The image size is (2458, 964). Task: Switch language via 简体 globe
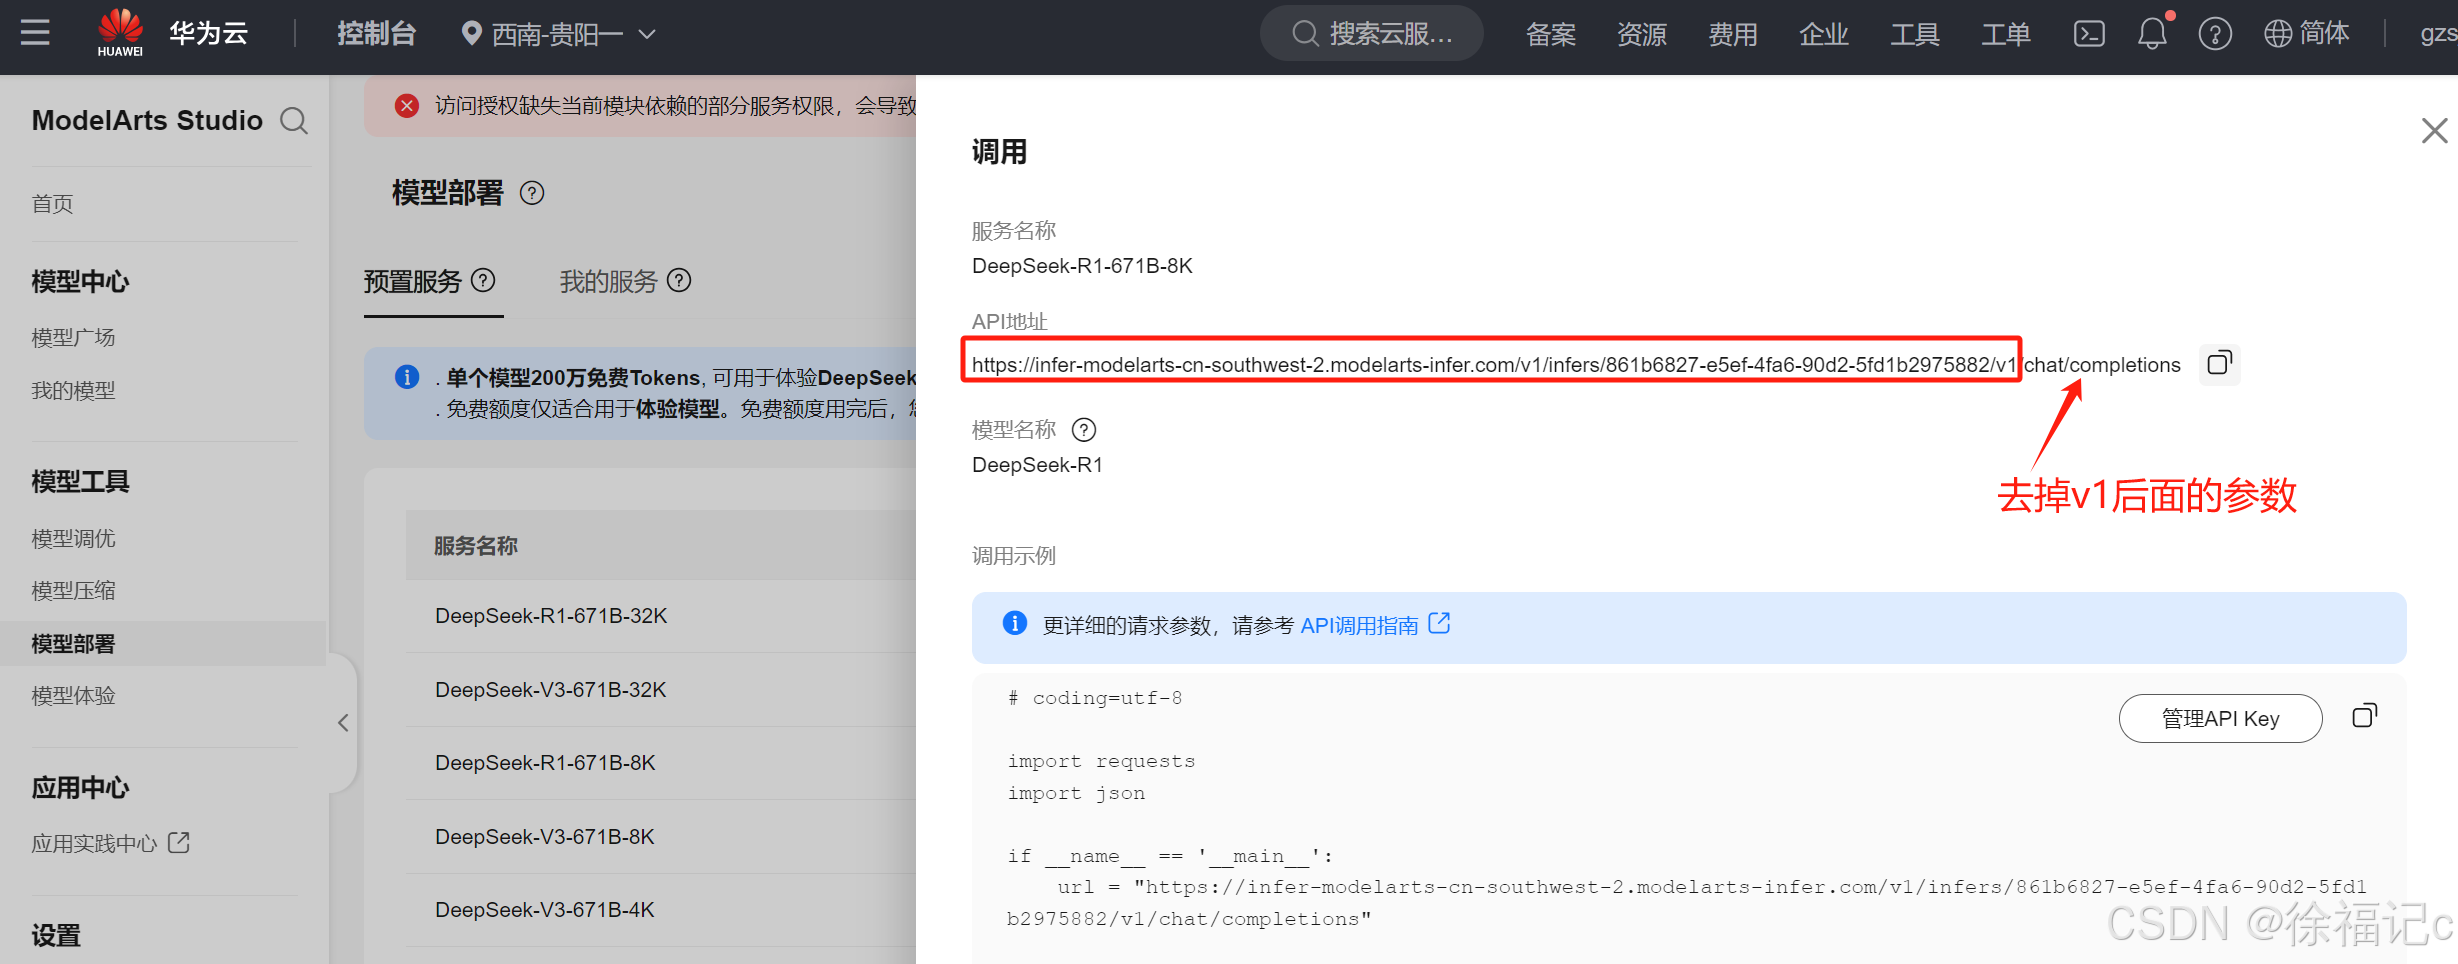2306,34
